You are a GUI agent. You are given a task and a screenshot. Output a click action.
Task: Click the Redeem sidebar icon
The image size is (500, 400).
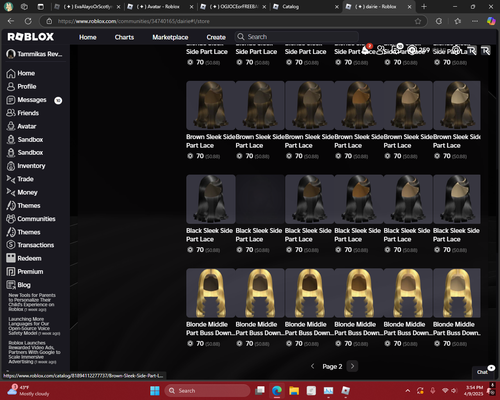[11, 258]
